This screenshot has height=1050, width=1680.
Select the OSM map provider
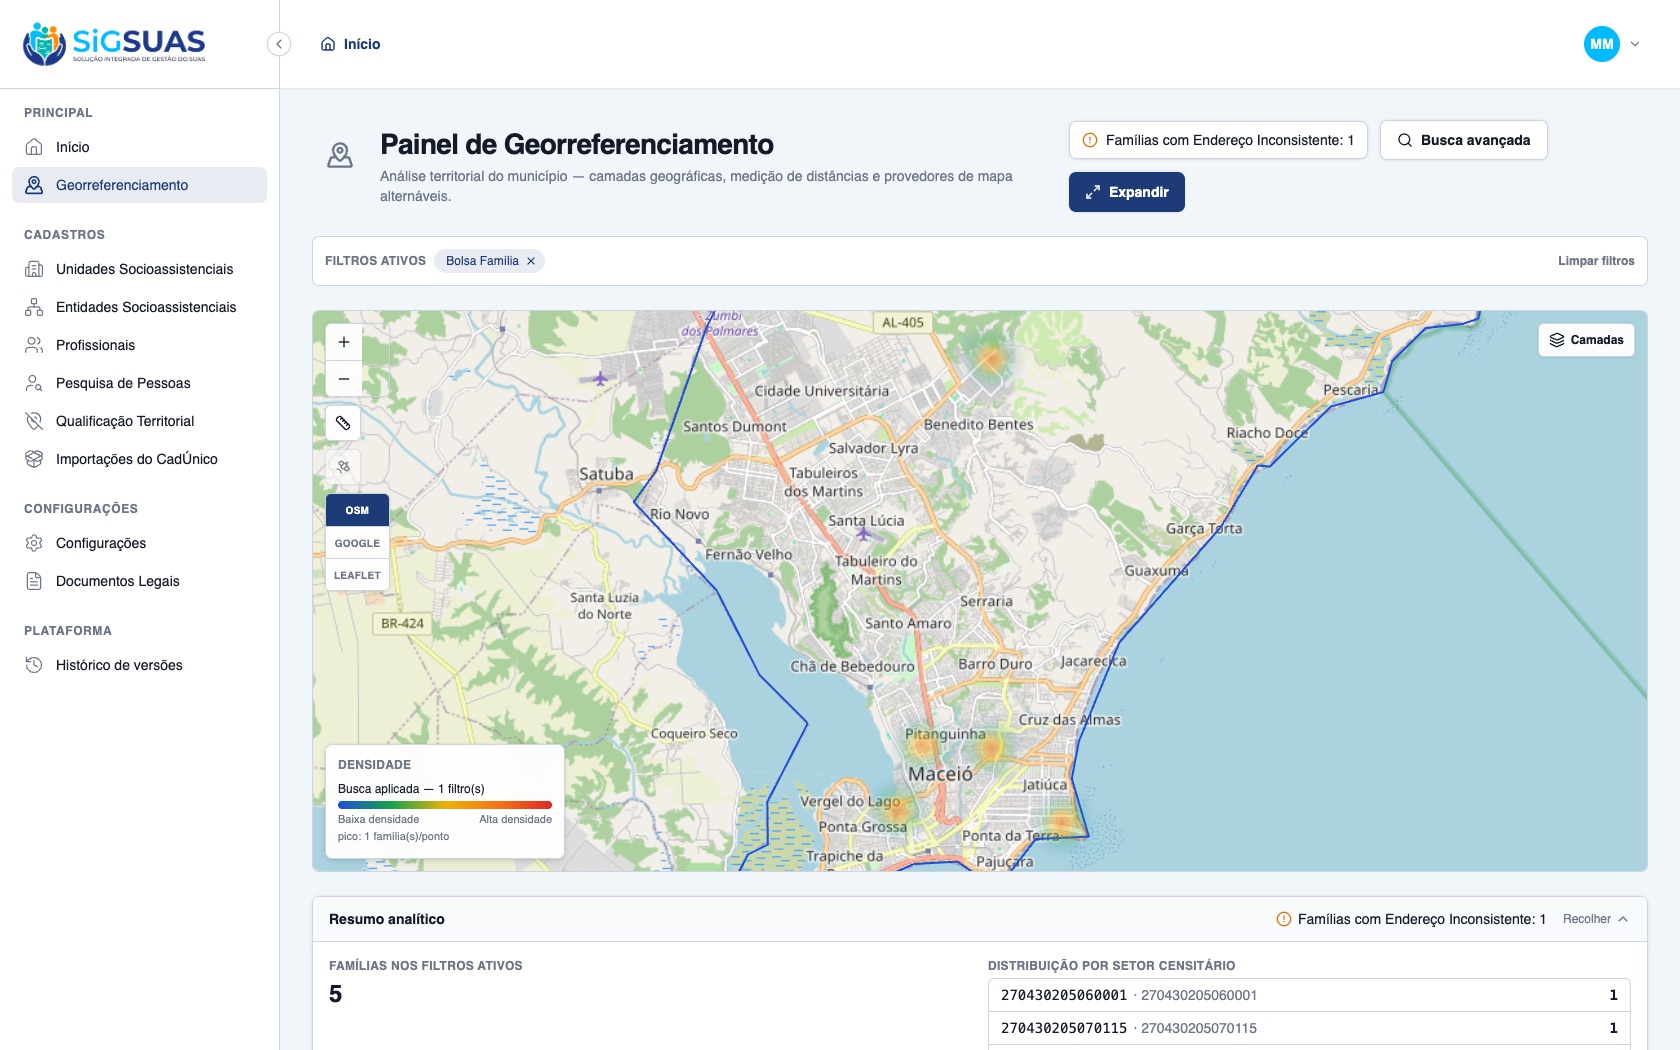click(x=357, y=510)
